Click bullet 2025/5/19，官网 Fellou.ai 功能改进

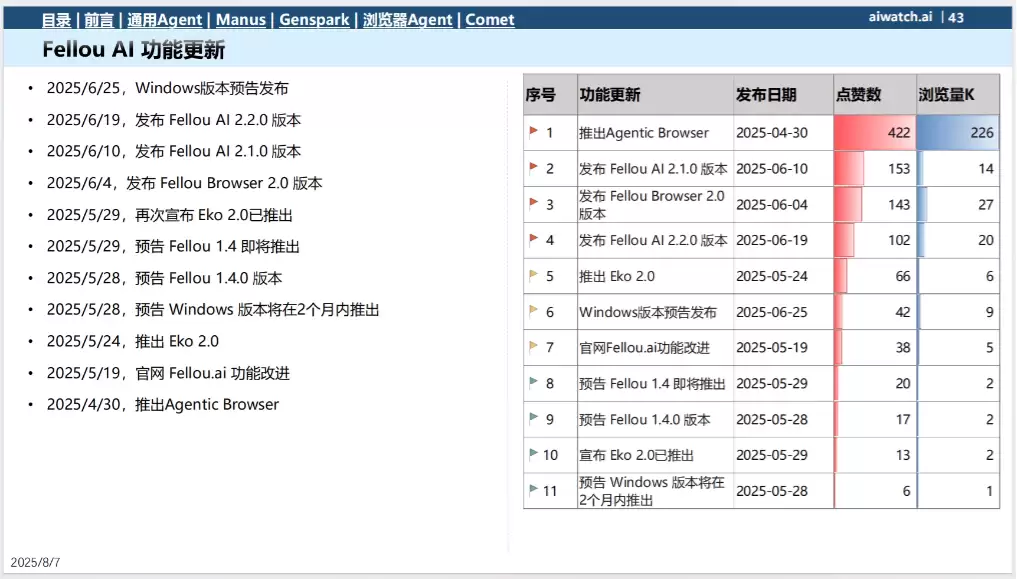click(x=168, y=373)
